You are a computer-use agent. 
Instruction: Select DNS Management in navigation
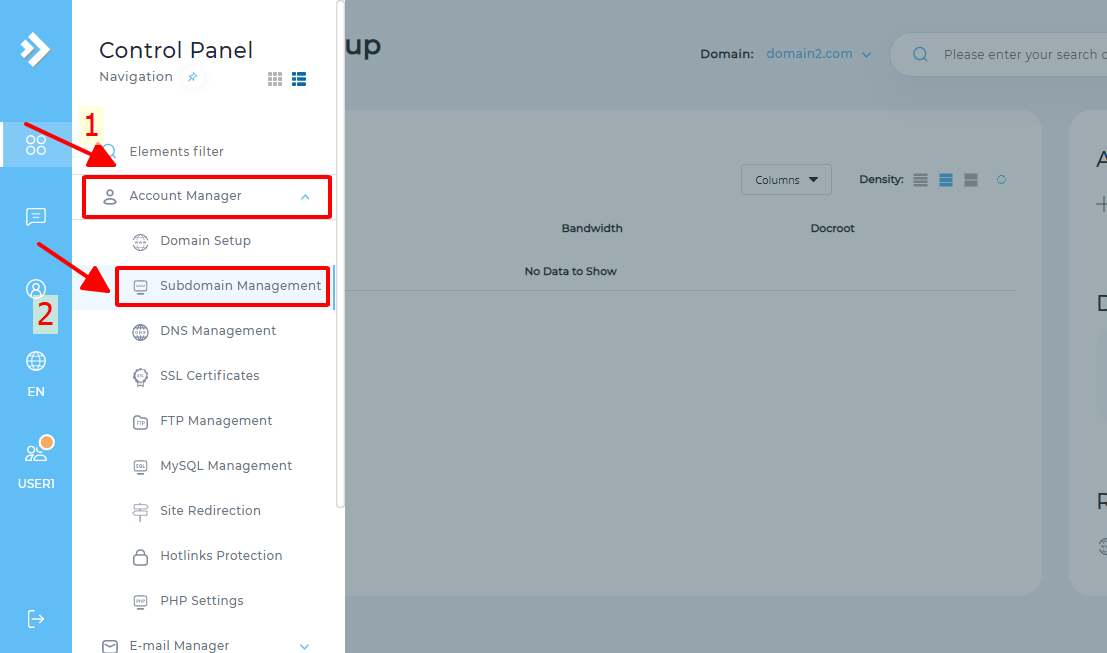[218, 331]
